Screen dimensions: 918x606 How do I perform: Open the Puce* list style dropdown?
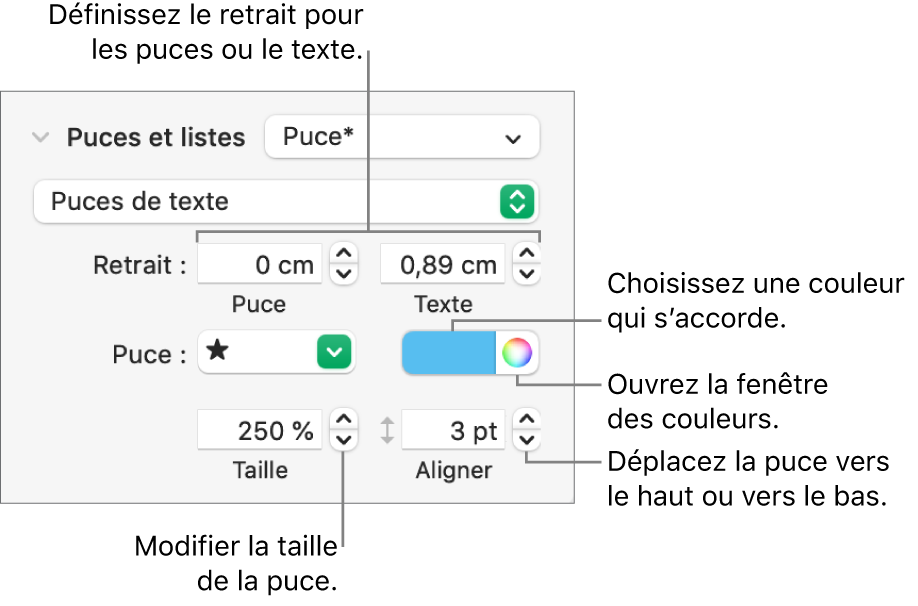(401, 138)
